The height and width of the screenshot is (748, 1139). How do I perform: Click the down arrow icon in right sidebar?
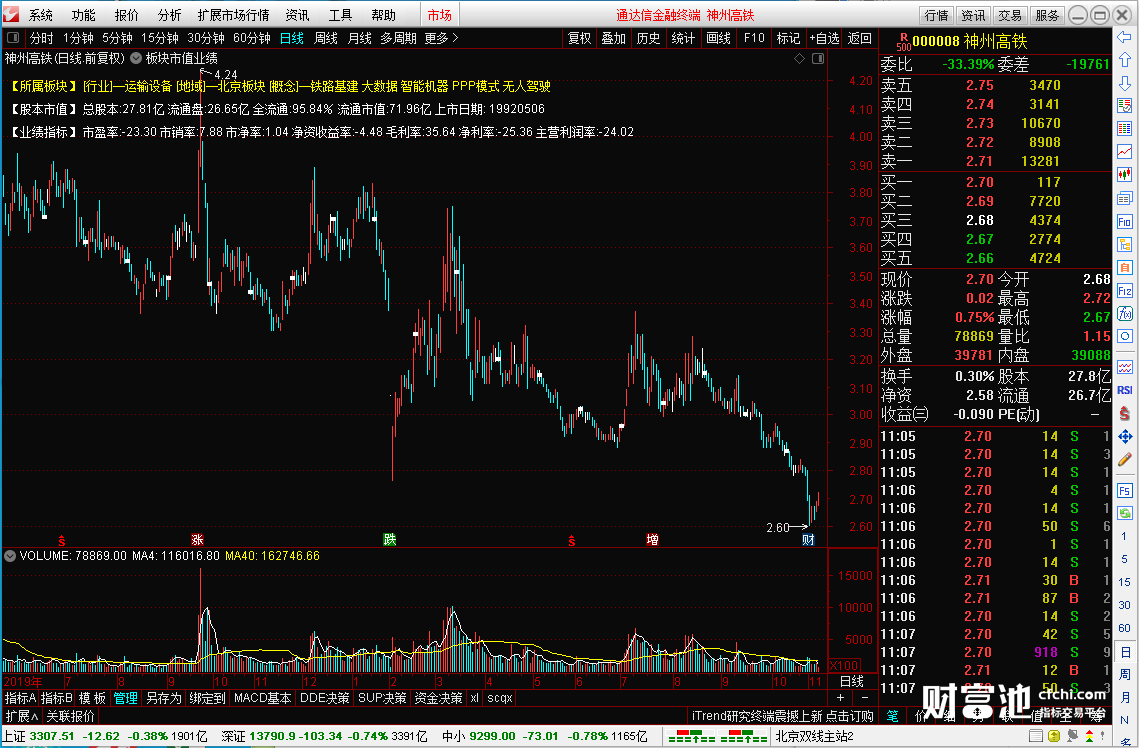1124,82
